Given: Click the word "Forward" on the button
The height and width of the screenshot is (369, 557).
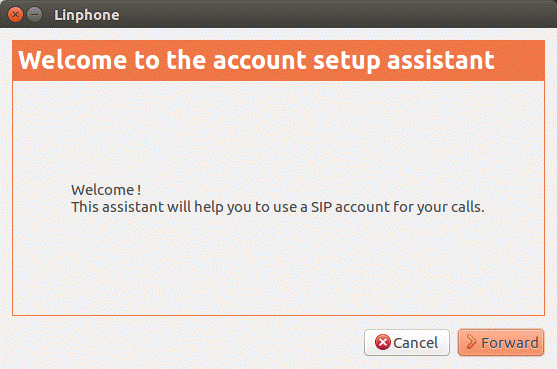Looking at the screenshot, I should tap(510, 343).
